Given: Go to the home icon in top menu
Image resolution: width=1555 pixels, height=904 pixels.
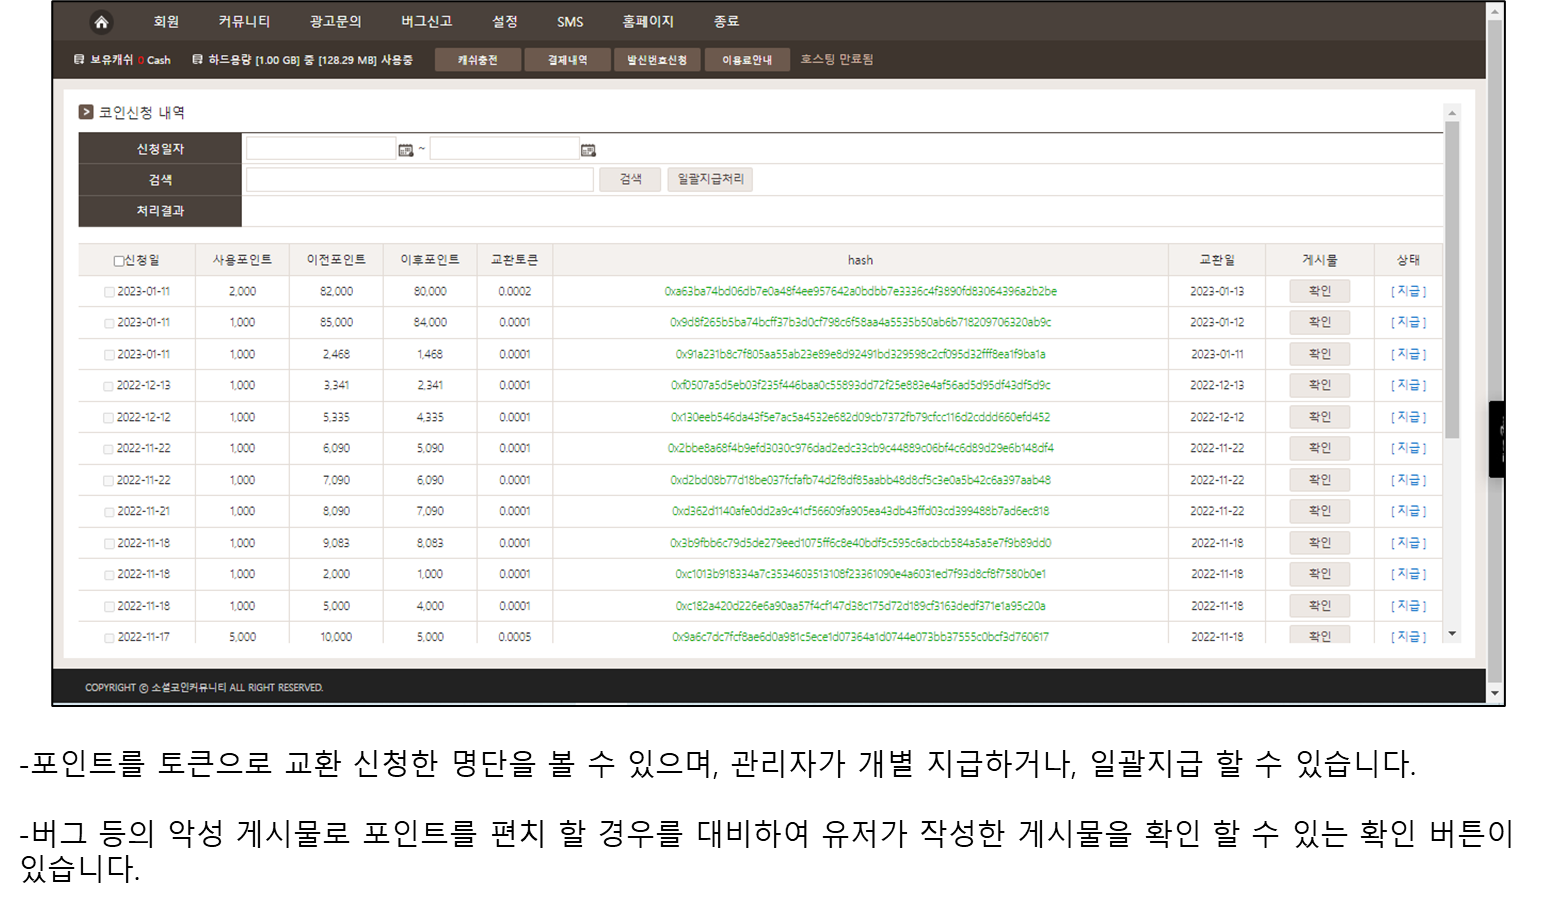Looking at the screenshot, I should (101, 22).
